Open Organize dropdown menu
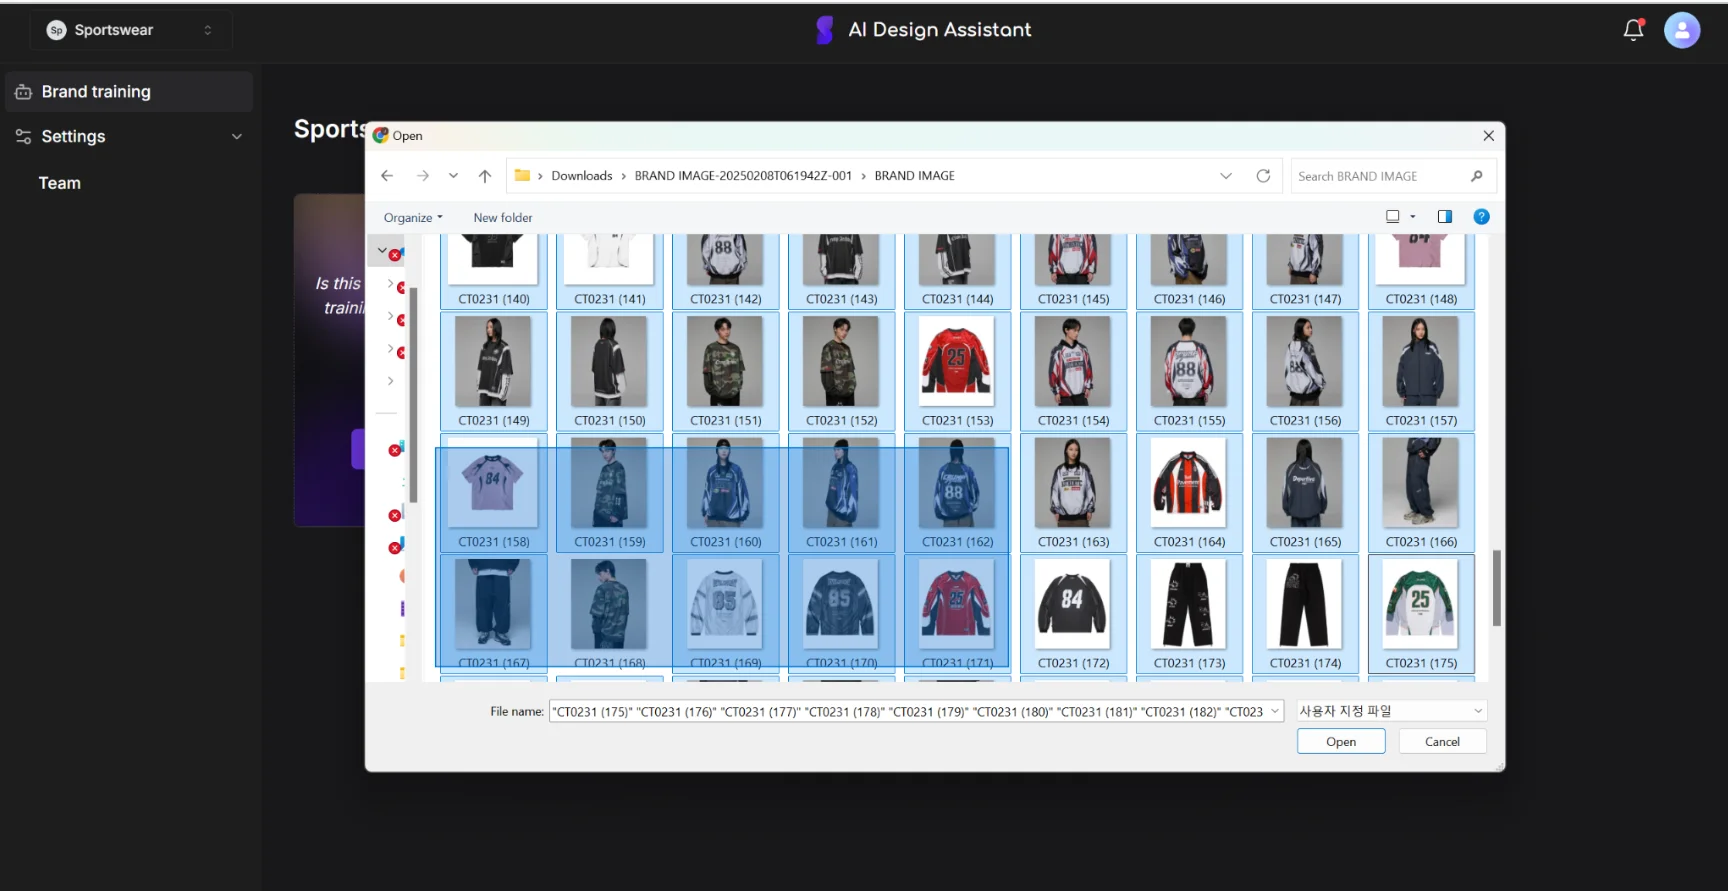The image size is (1728, 891). pyautogui.click(x=413, y=218)
